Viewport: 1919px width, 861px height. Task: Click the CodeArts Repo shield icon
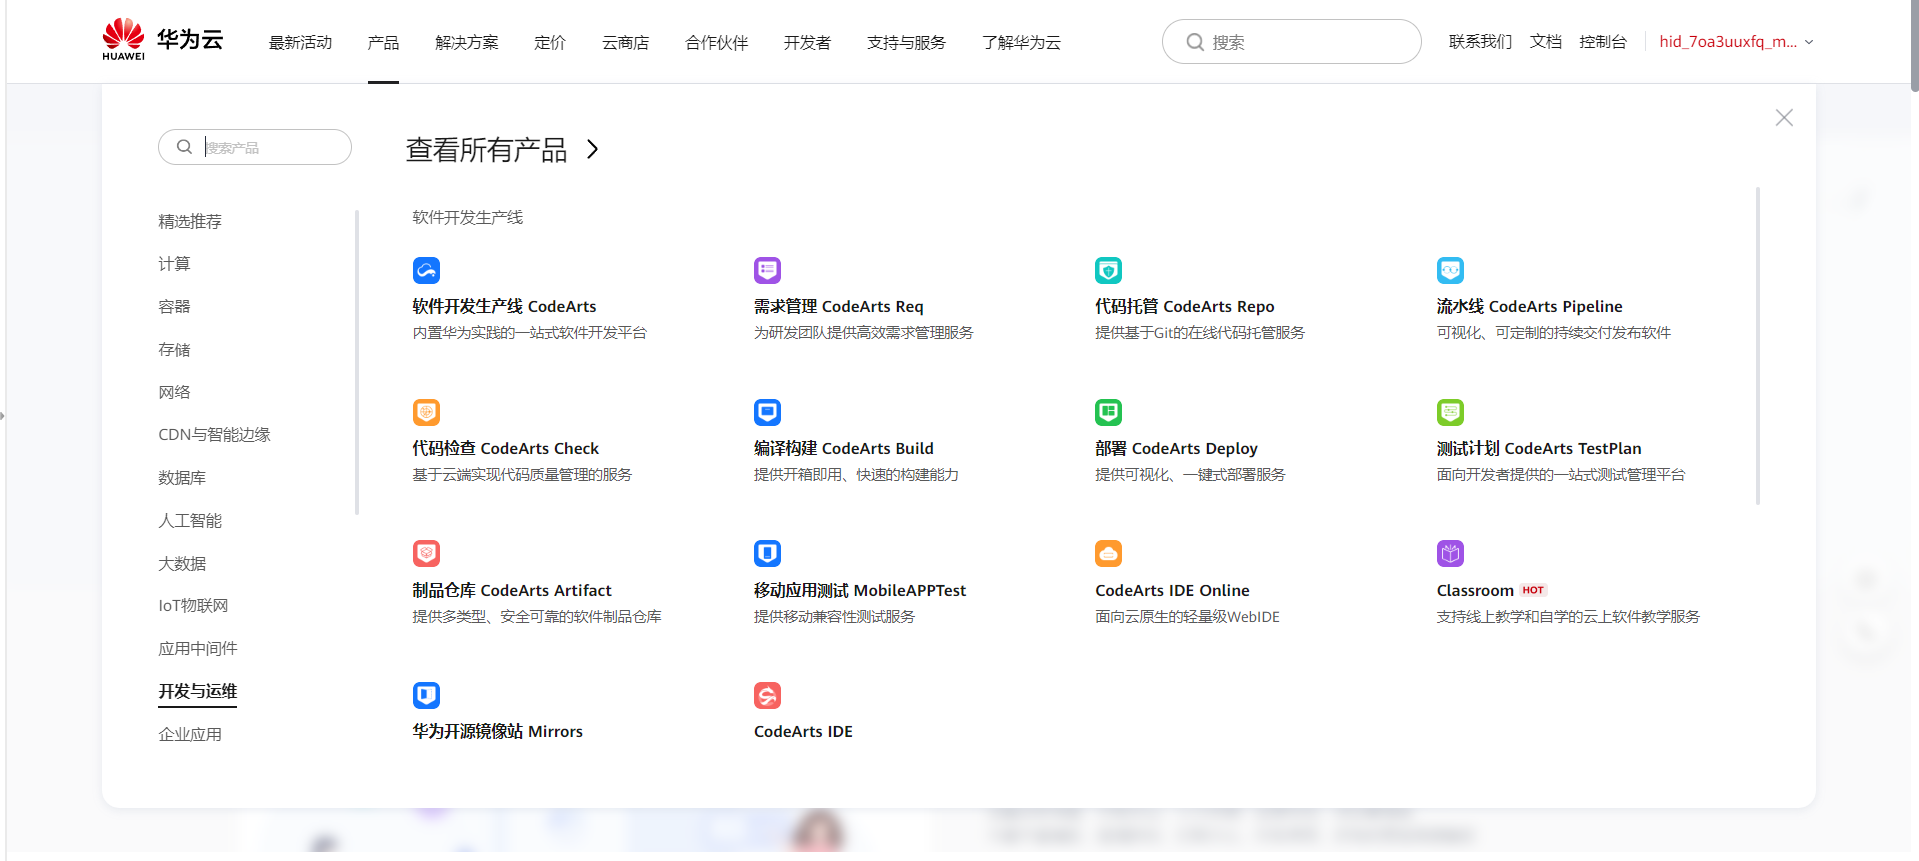click(1108, 270)
